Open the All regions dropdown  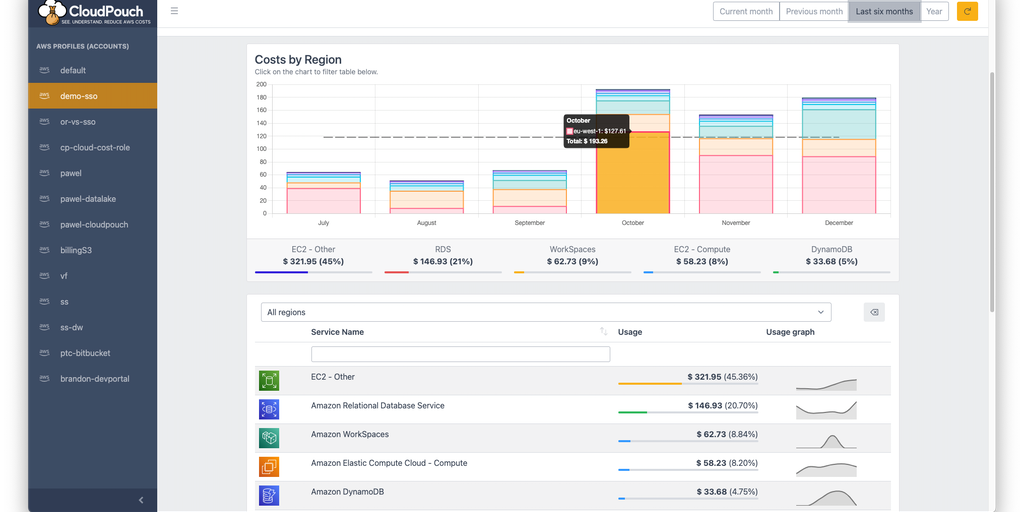(x=545, y=312)
